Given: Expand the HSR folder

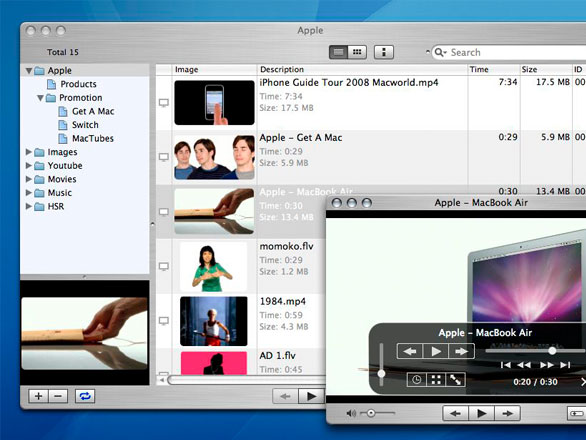Looking at the screenshot, I should click(28, 206).
